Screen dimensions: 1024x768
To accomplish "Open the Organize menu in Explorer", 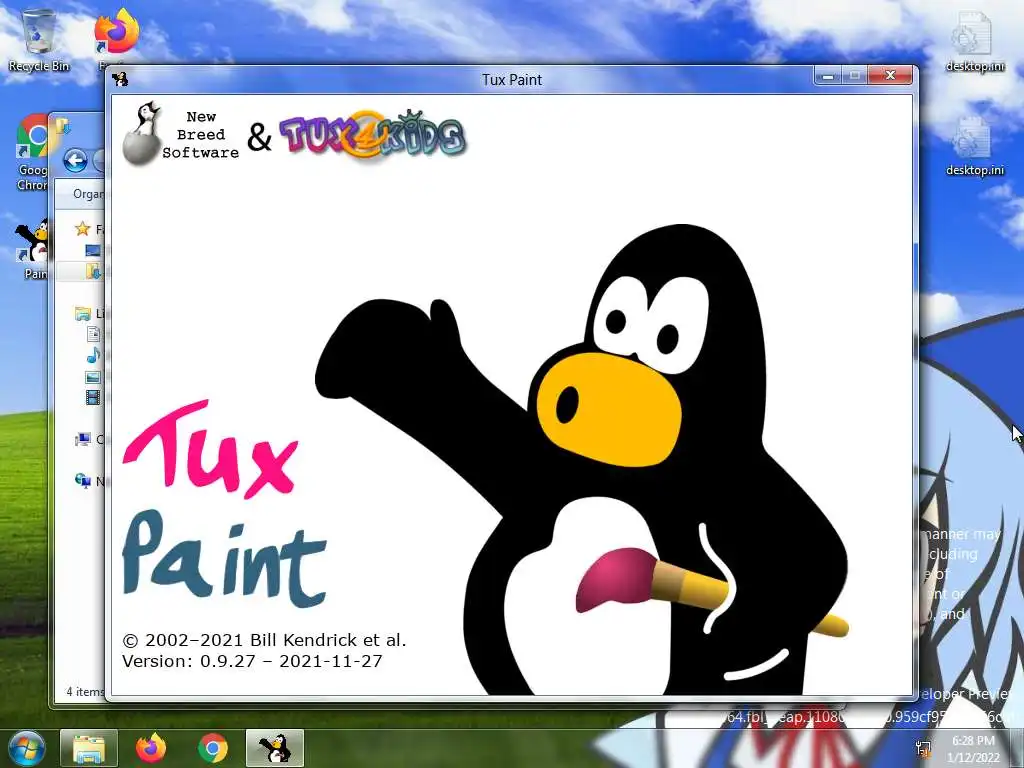I will [x=88, y=194].
